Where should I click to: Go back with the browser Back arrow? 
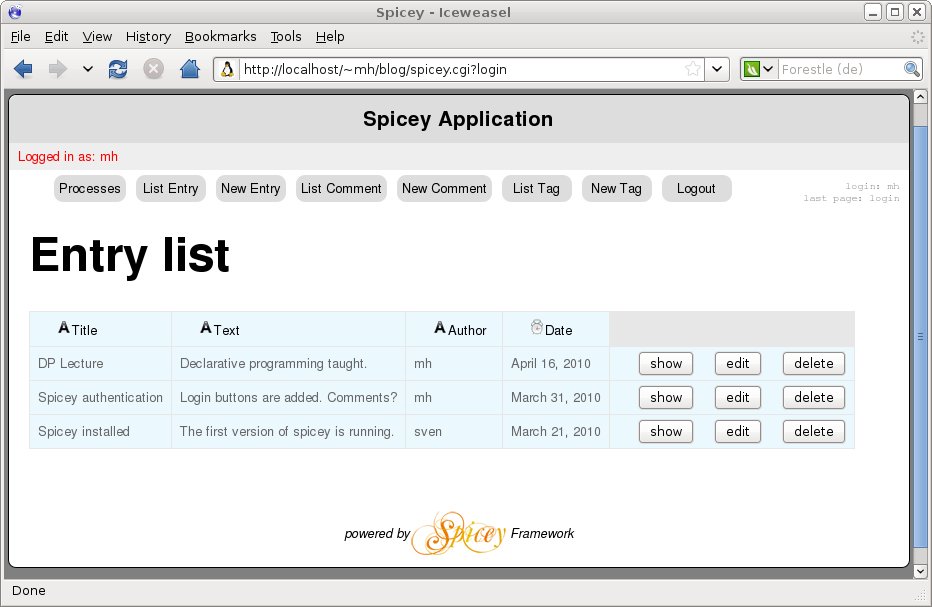tap(23, 69)
